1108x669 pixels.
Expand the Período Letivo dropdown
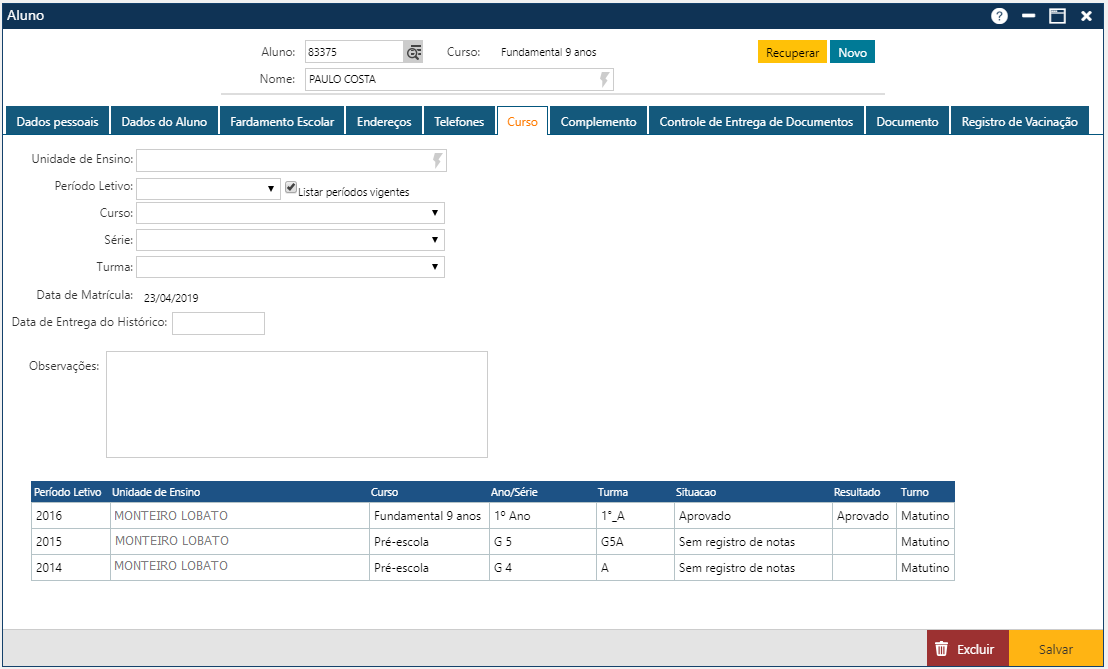click(208, 188)
